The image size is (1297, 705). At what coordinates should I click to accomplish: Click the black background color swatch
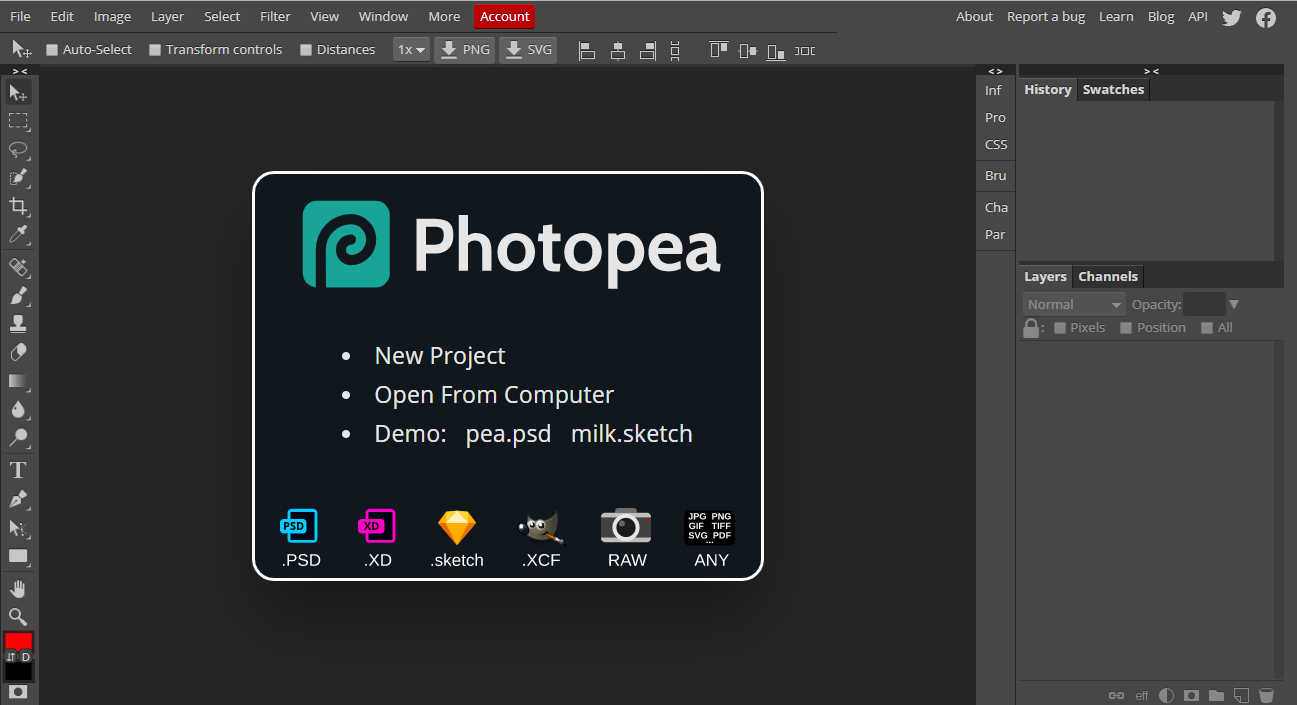[18, 672]
